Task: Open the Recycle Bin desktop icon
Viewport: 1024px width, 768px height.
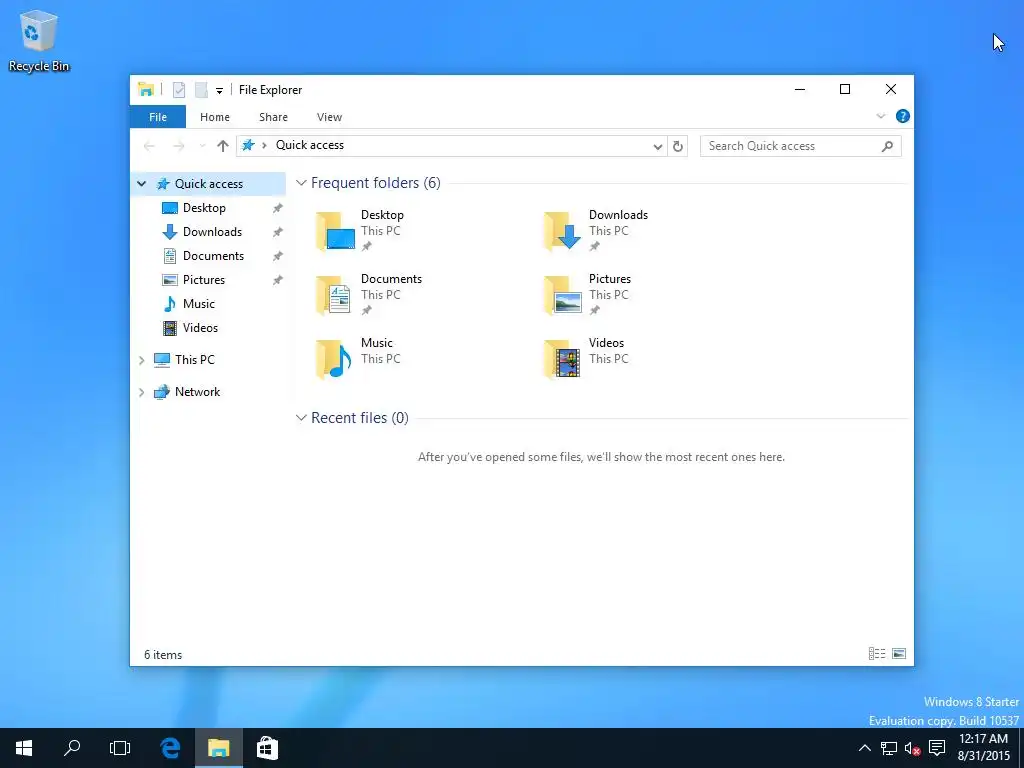Action: tap(39, 40)
